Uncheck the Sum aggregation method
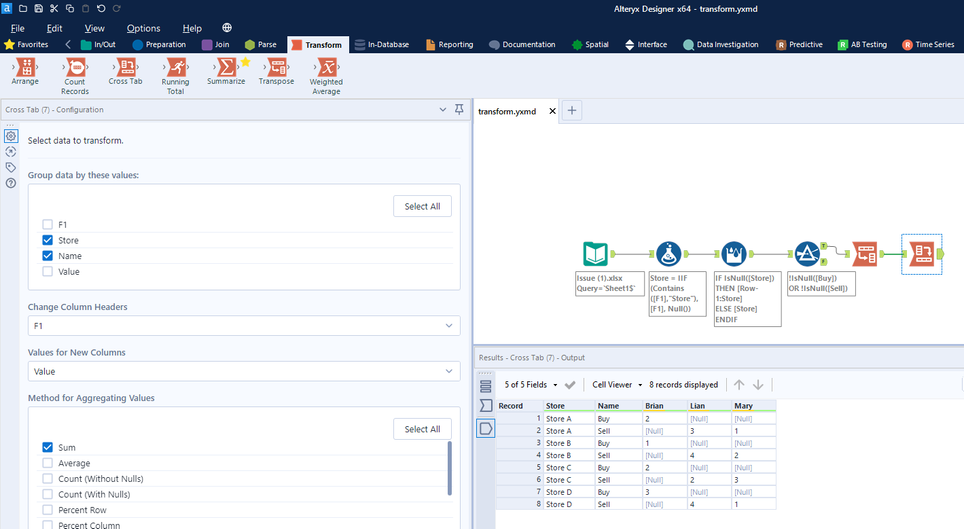Screen dimensions: 964x529 click(x=47, y=447)
